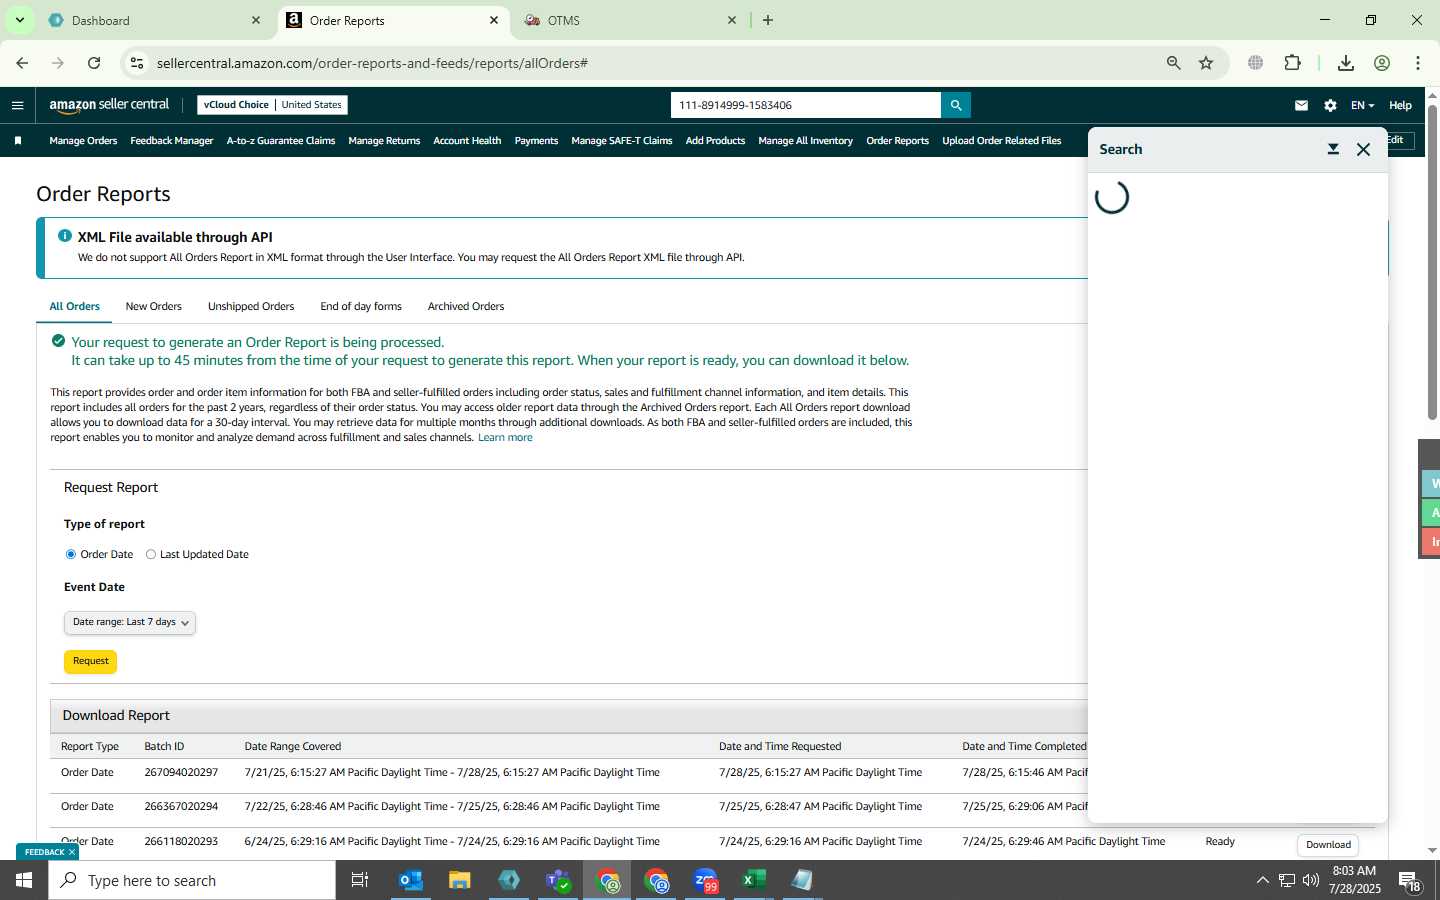Screen dimensions: 1440x900
Task: Open Manage SAFE-T Claims
Action: (x=622, y=141)
